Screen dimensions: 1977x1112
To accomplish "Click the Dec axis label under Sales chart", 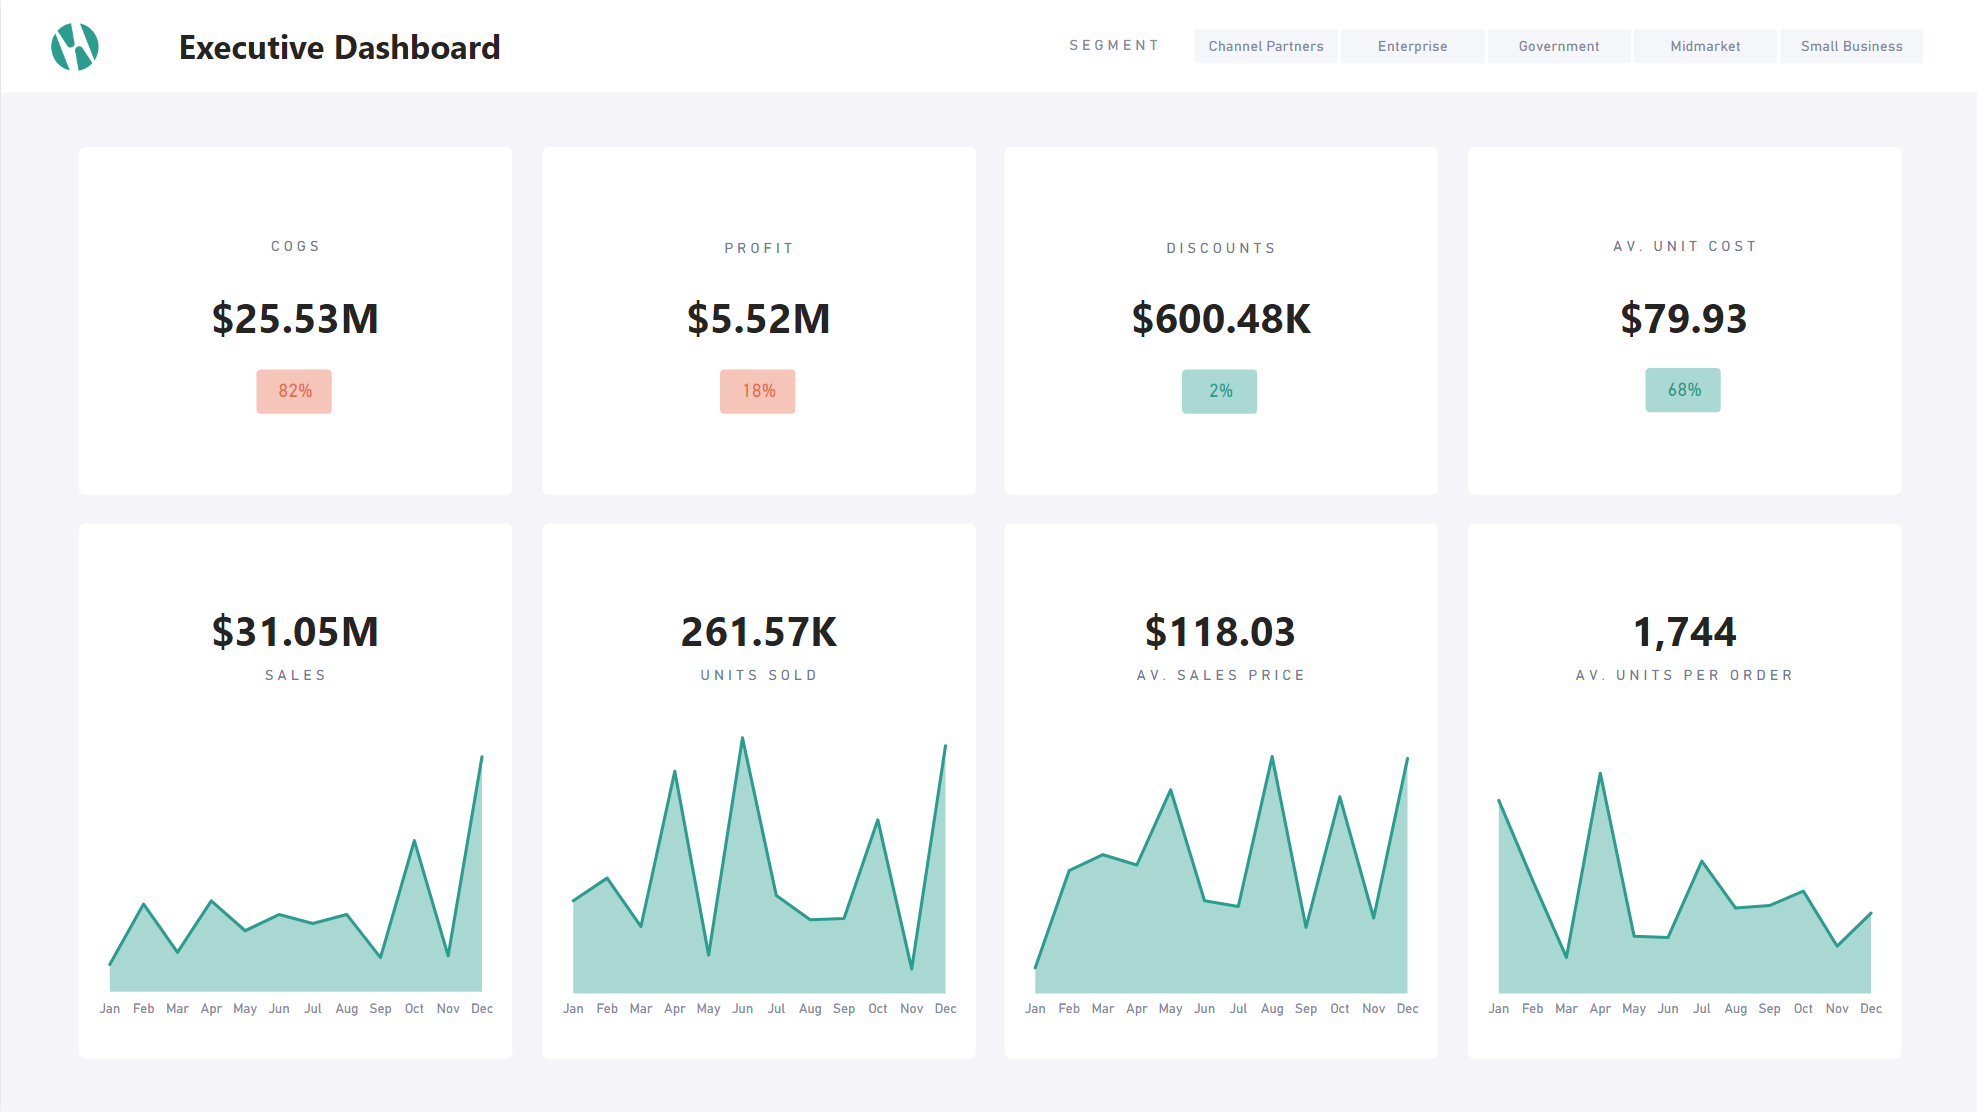I will pos(482,1009).
